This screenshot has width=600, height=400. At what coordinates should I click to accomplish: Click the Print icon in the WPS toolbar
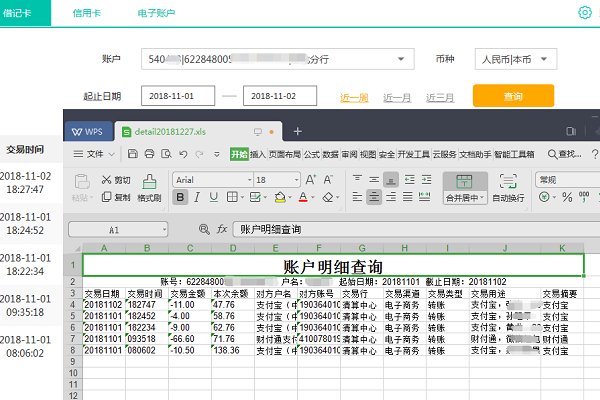point(149,154)
